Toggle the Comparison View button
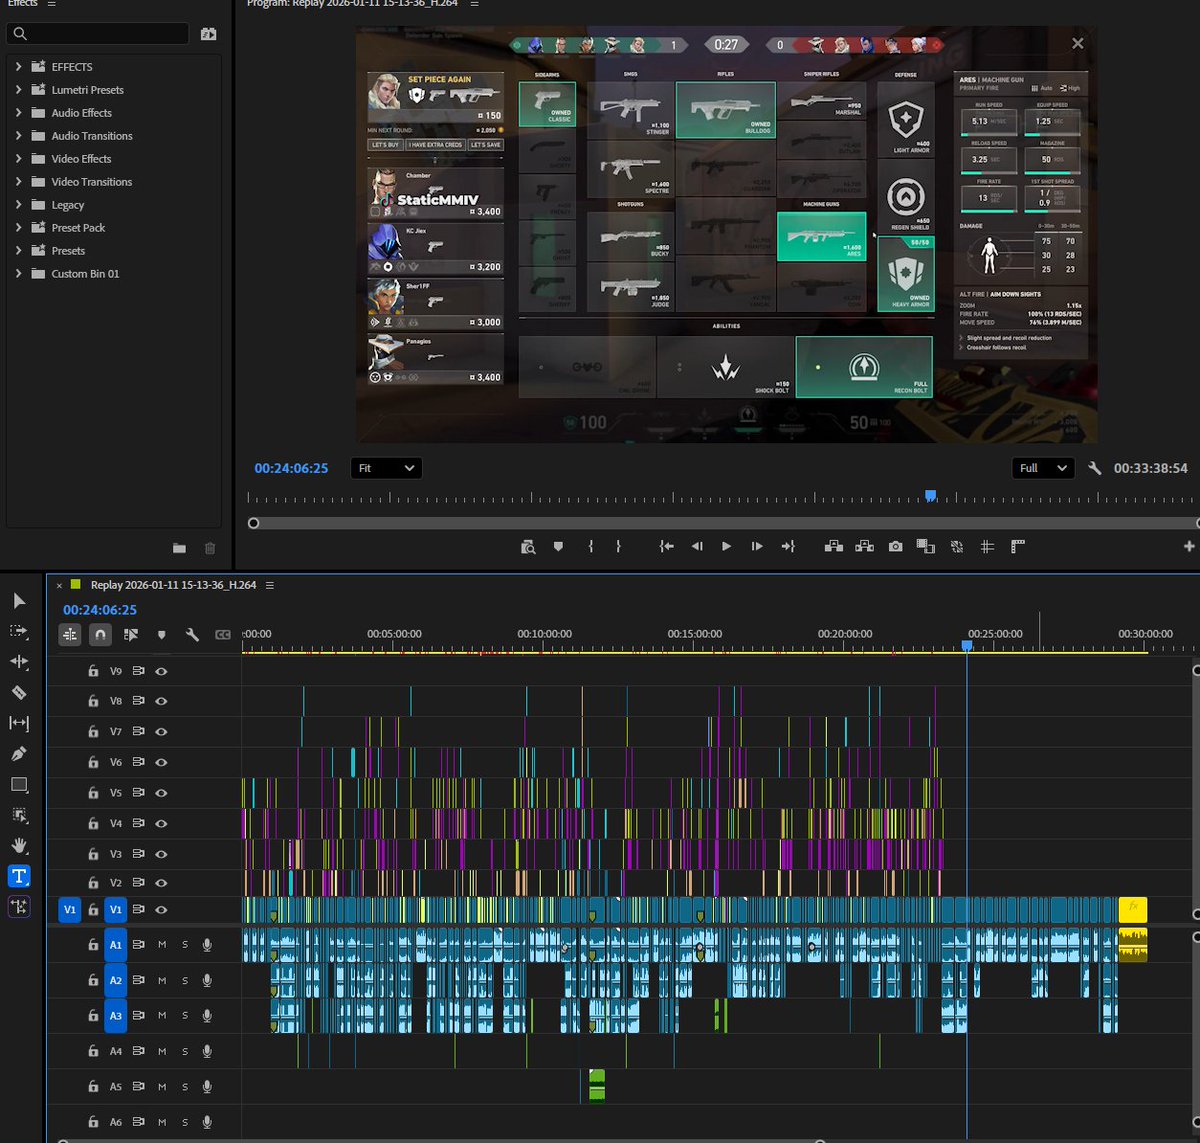The width and height of the screenshot is (1200, 1143). [925, 546]
